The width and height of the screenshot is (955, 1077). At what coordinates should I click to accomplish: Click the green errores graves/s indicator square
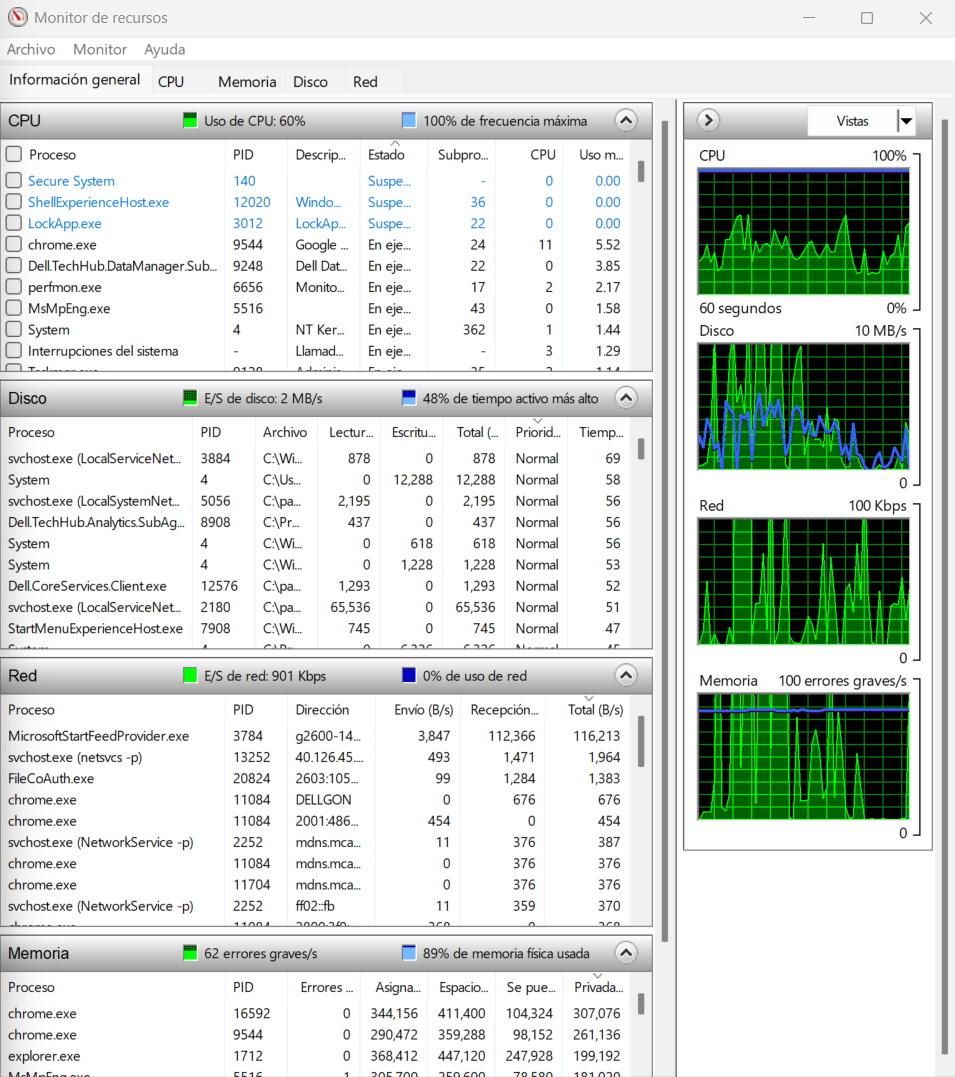point(190,953)
